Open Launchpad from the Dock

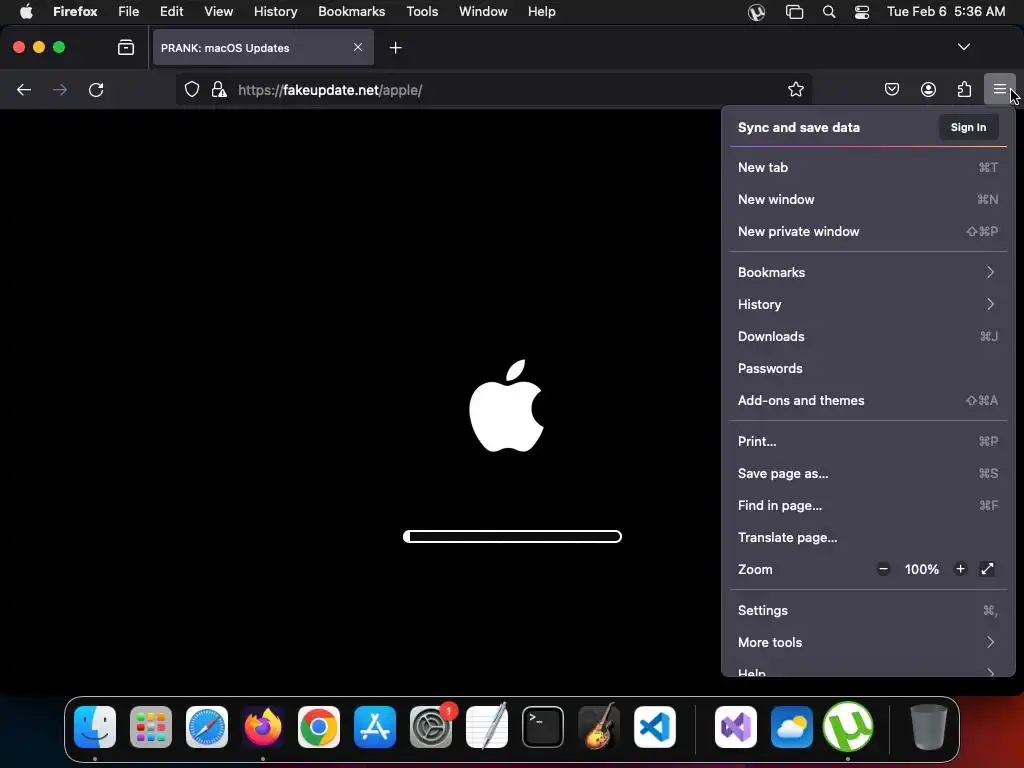[x=151, y=727]
